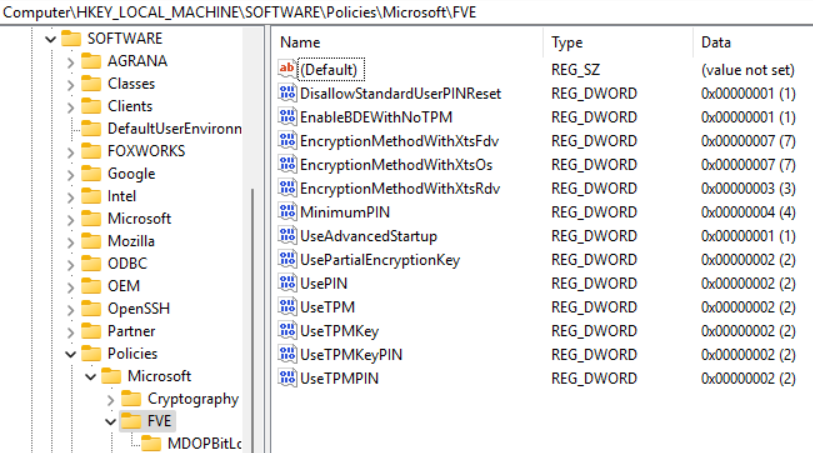The height and width of the screenshot is (453, 813).
Task: Select the DefaultUserEnvironment key
Action: pos(174,129)
